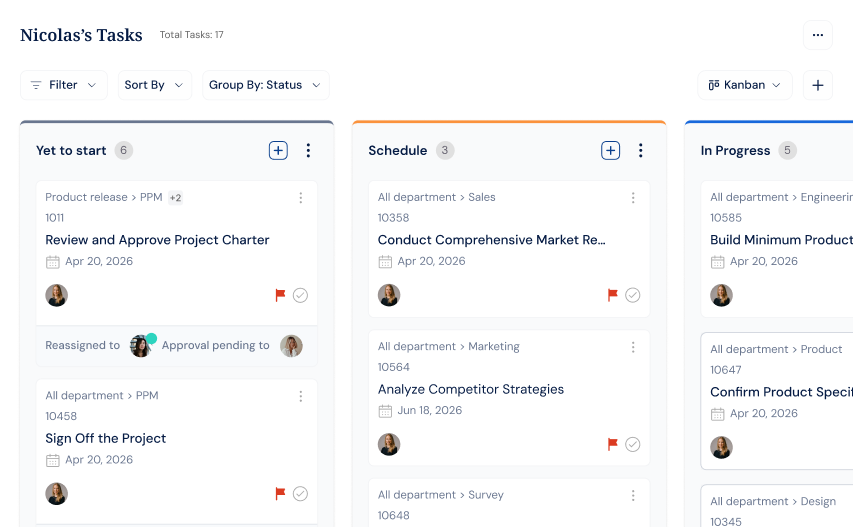
Task: Click red flag on Analyze Competitor Strategies
Action: pos(613,444)
